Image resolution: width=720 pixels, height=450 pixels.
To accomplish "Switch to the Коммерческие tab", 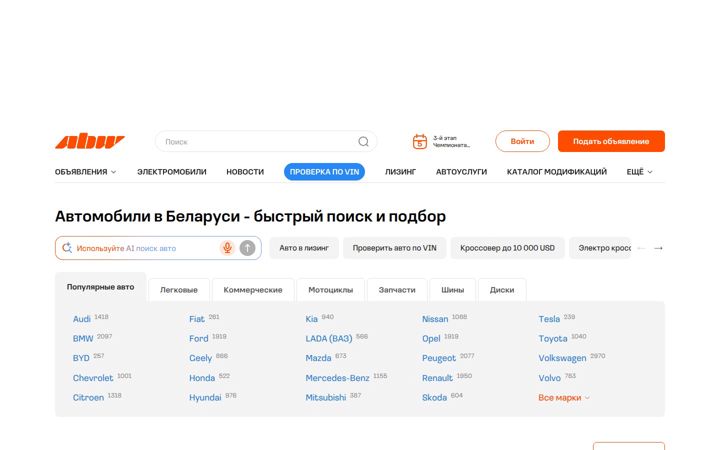I will 253,290.
